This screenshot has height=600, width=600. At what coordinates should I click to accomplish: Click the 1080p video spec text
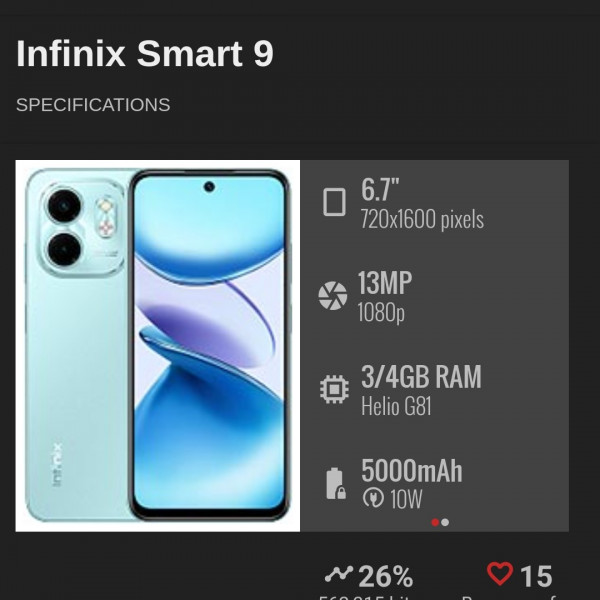[381, 313]
